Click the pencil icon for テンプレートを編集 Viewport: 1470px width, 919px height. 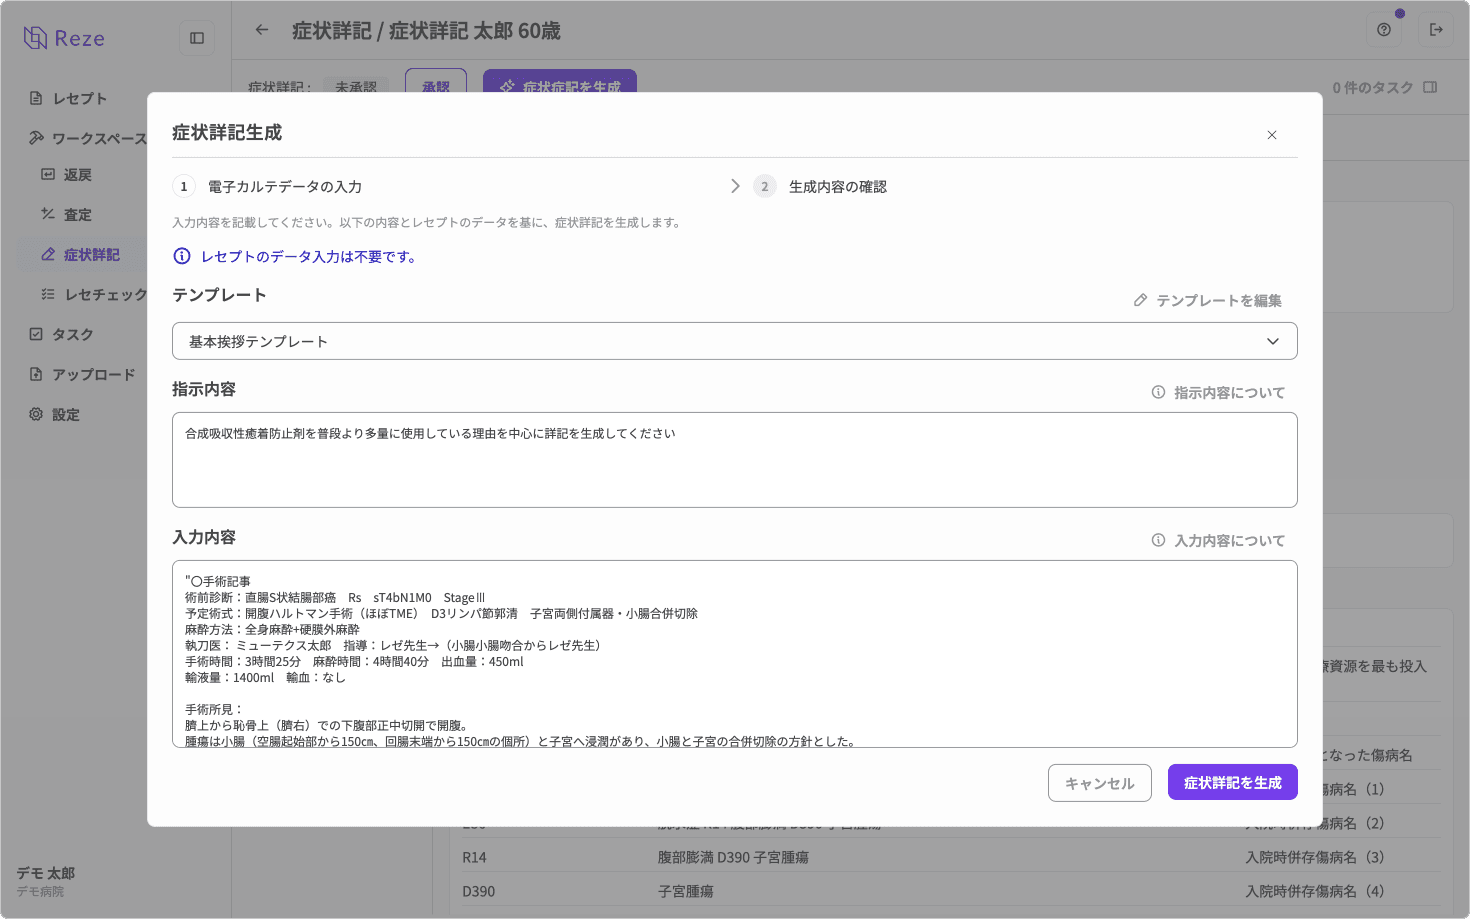click(1140, 299)
